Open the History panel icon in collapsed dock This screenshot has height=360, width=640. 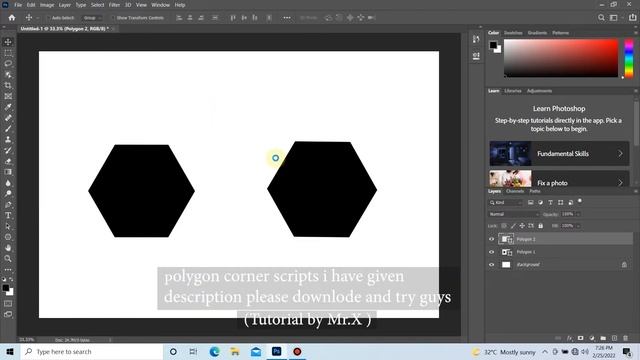(x=476, y=39)
